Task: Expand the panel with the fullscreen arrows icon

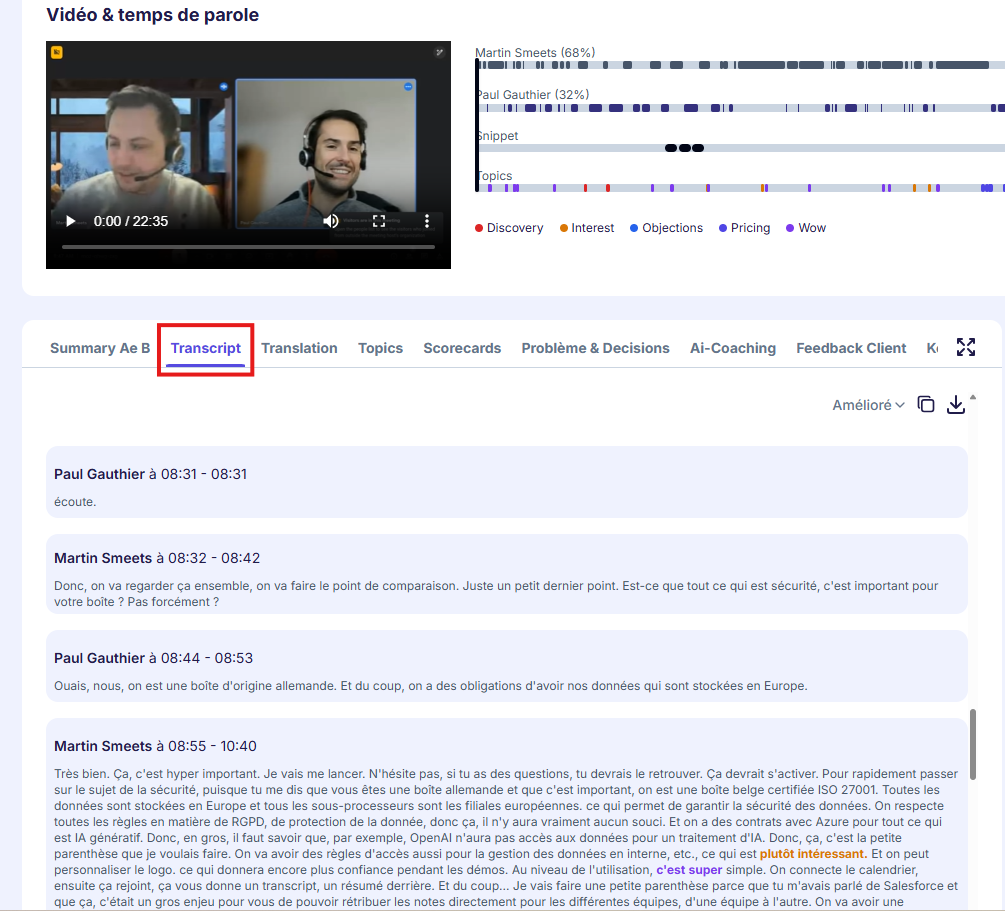Action: coord(966,347)
